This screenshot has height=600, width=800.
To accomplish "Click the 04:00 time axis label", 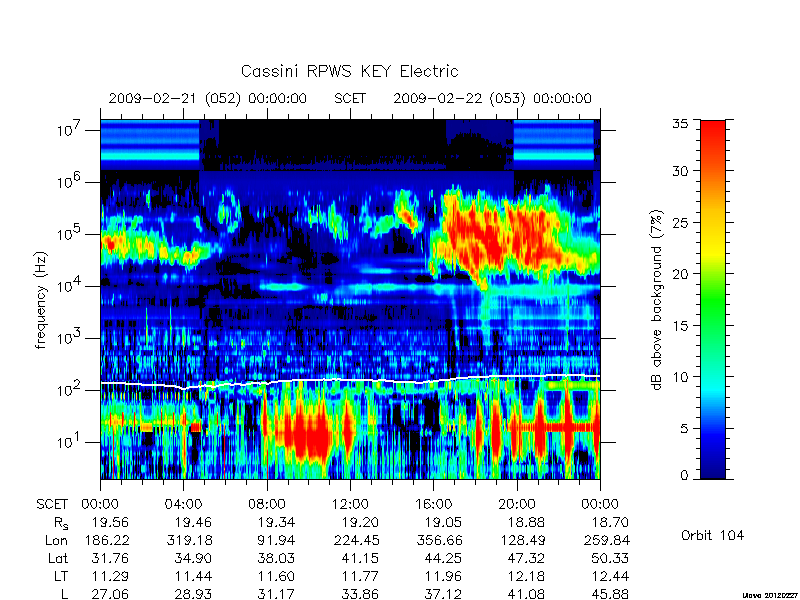I will [184, 504].
